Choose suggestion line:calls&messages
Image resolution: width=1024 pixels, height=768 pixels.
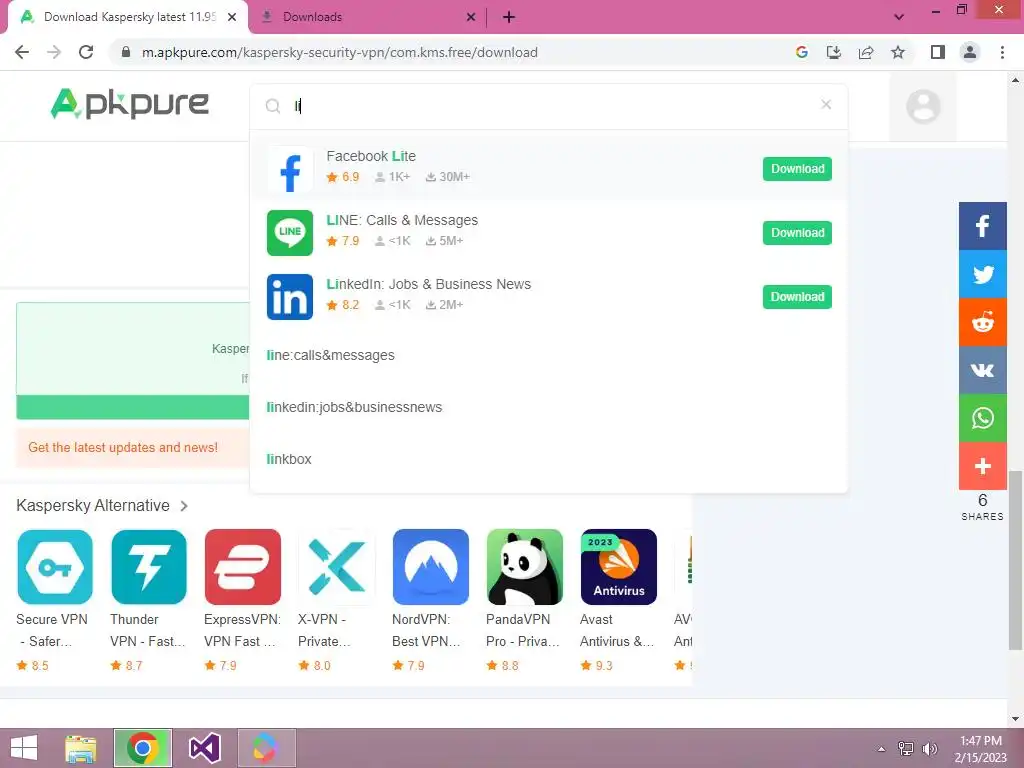(x=330, y=355)
